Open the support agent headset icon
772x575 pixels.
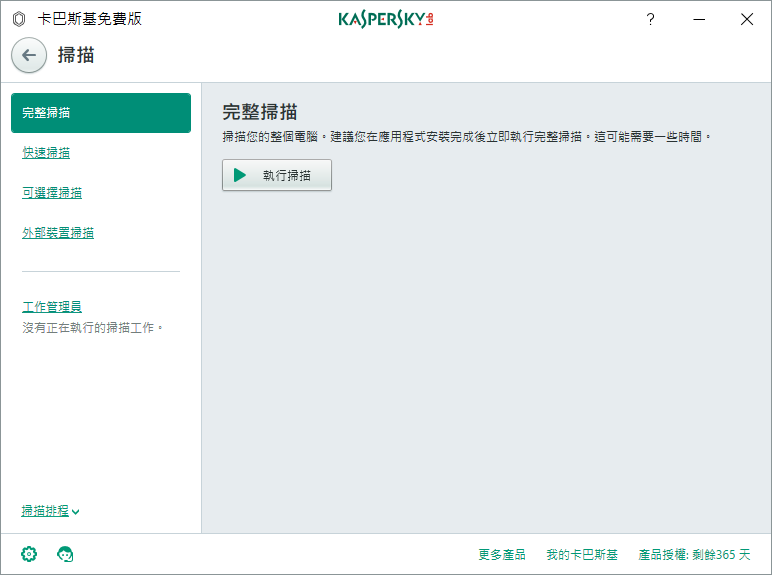click(x=66, y=554)
